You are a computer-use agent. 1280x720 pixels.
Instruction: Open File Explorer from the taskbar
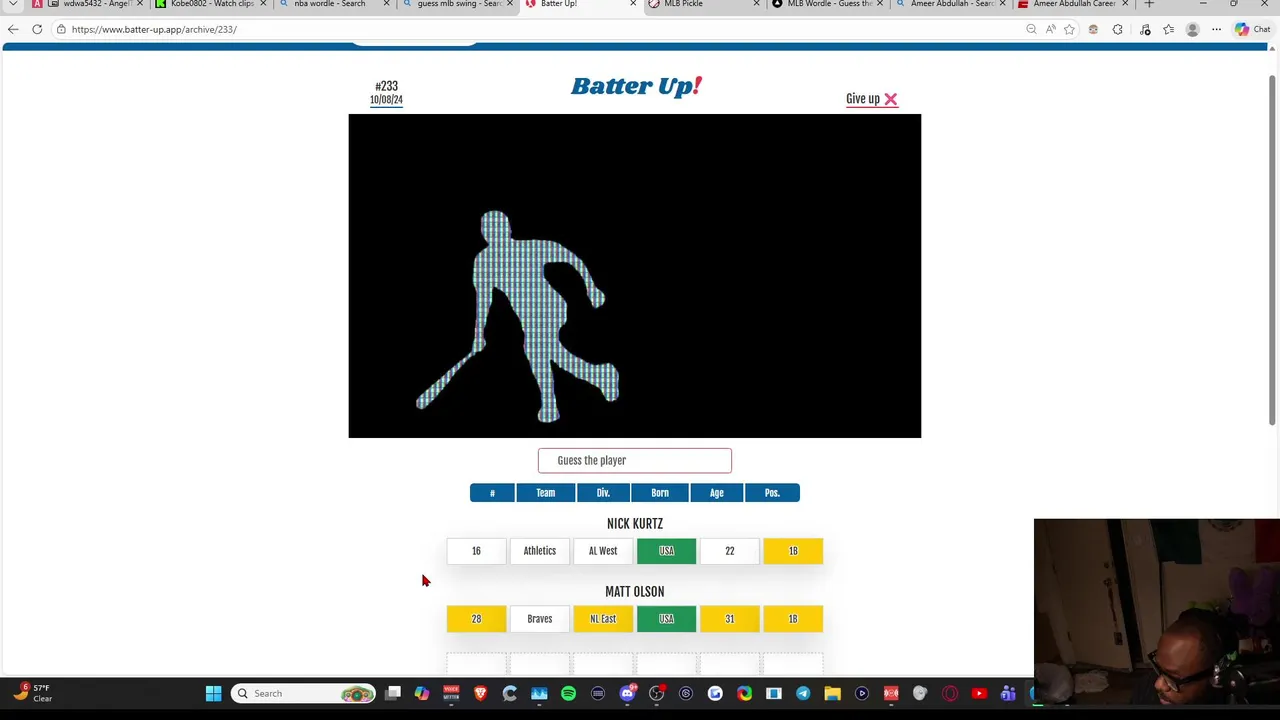[832, 693]
